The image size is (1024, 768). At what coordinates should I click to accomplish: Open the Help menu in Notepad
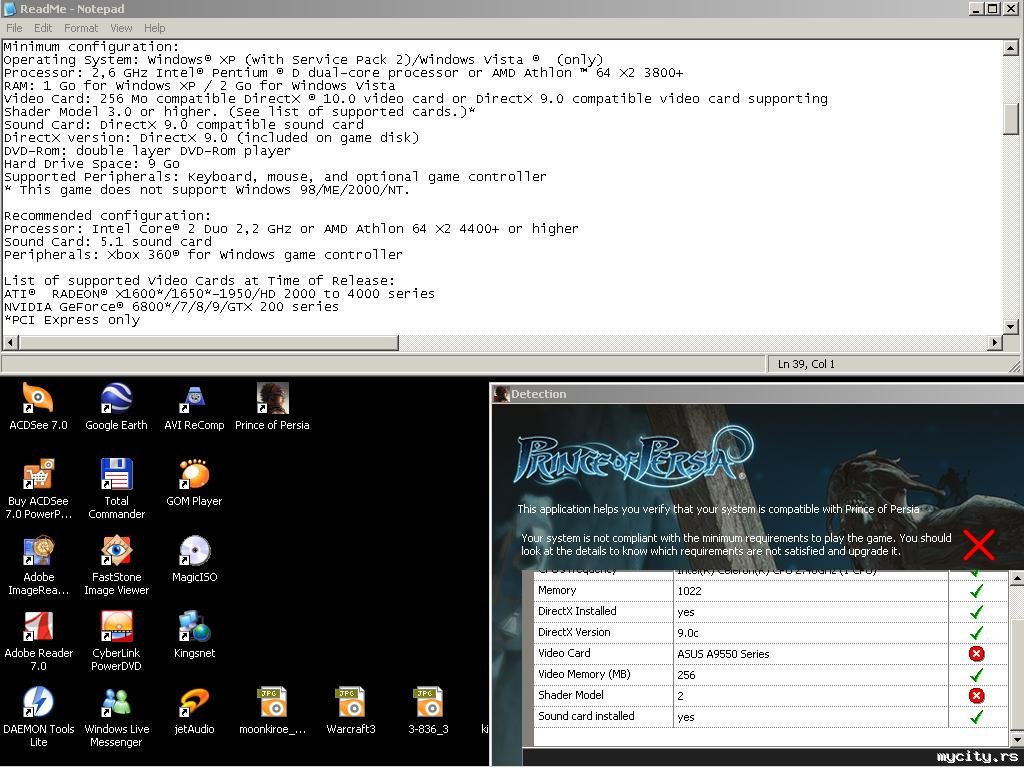point(155,28)
